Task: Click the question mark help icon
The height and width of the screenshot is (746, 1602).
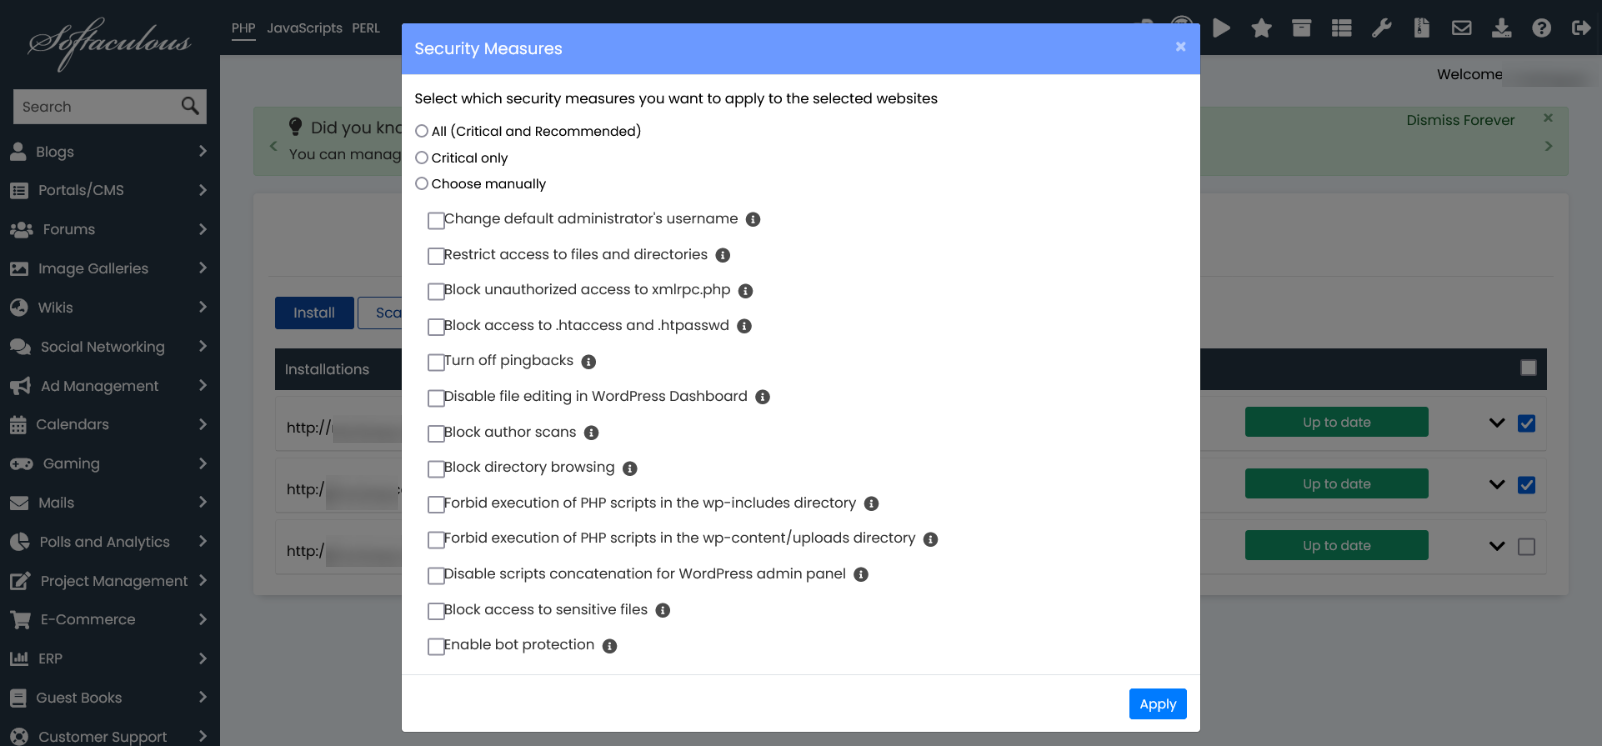Action: 1541,28
